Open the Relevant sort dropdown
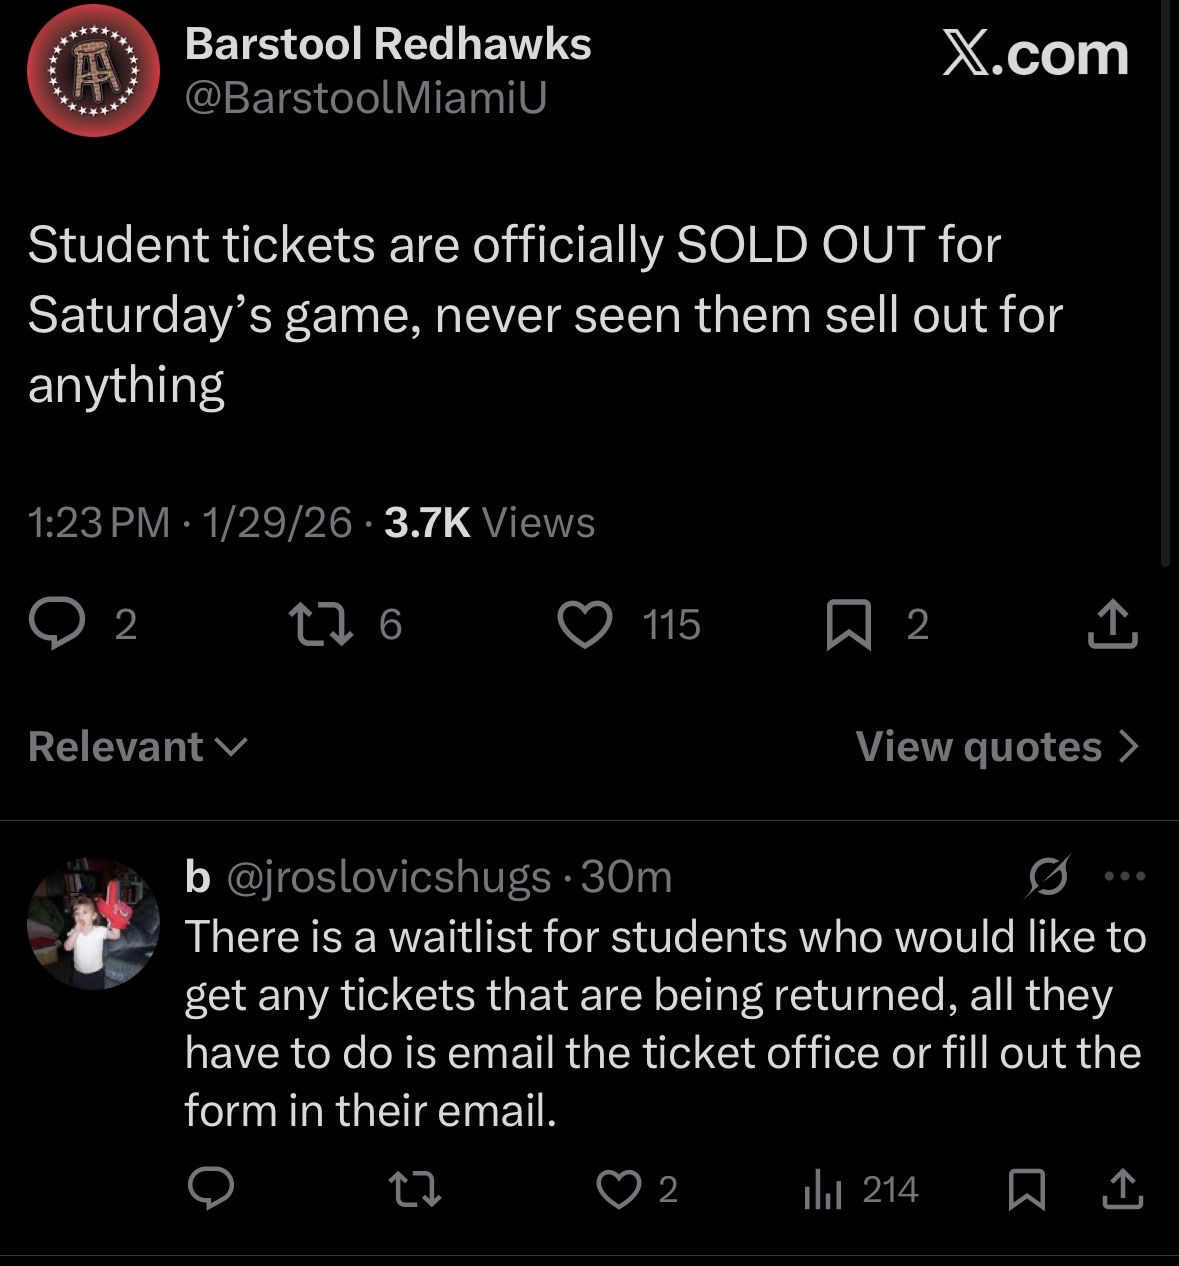 (x=138, y=747)
